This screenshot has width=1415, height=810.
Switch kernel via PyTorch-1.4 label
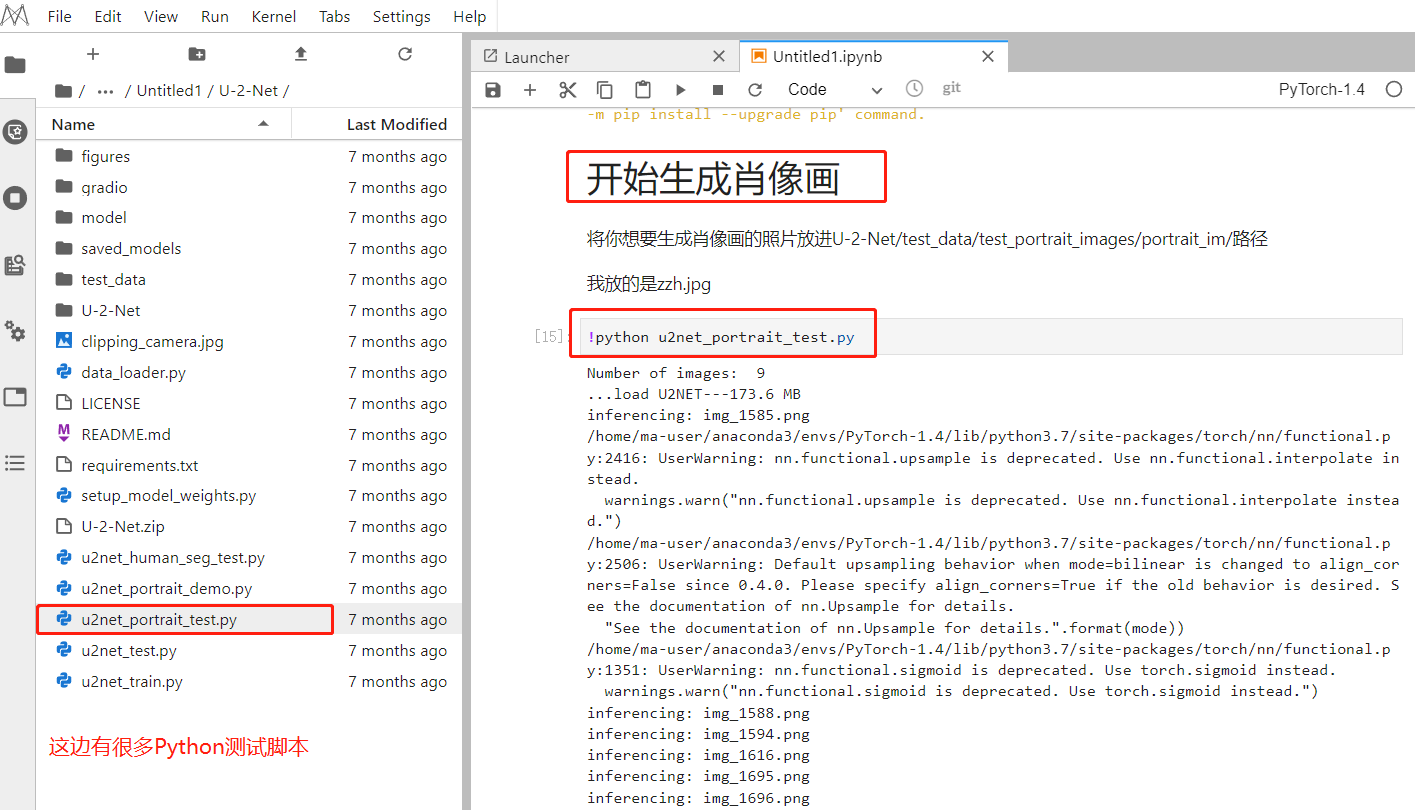point(1322,90)
